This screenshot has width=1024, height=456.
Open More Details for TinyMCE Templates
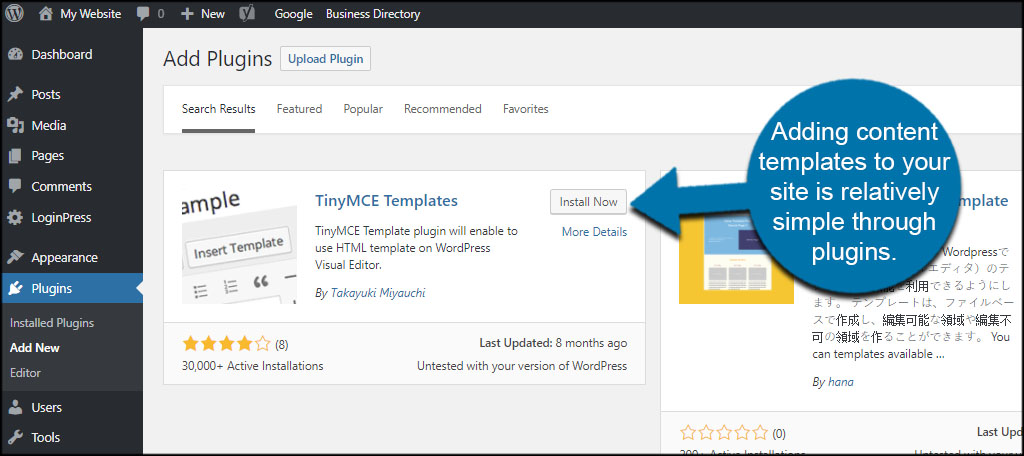594,232
